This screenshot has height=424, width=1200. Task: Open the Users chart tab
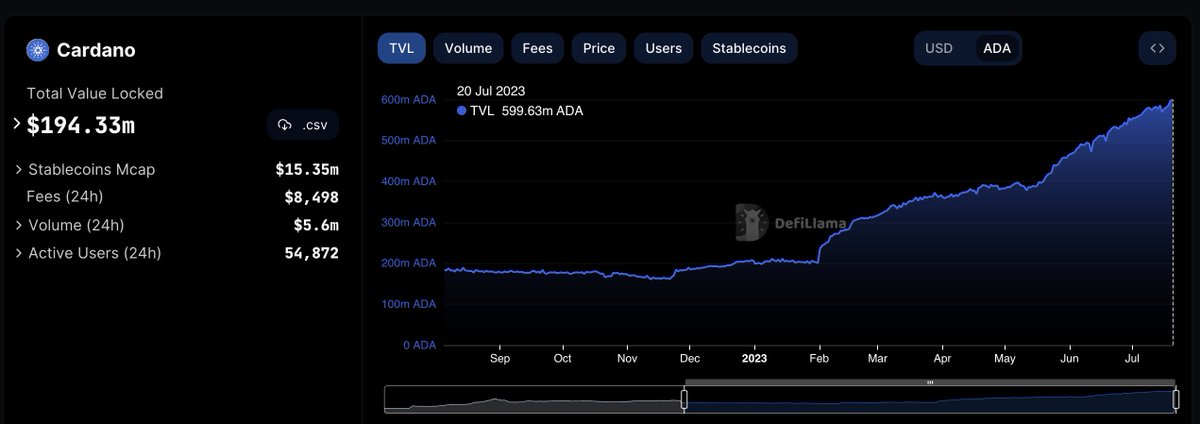[664, 48]
